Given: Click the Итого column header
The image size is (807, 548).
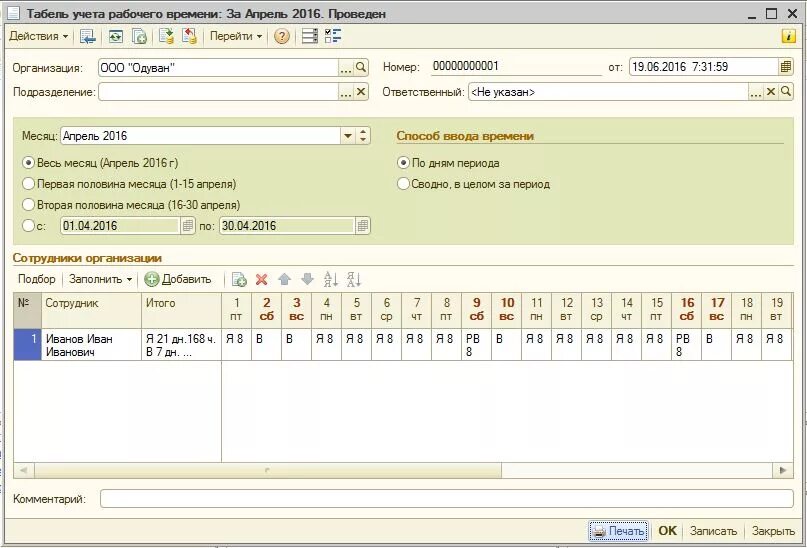Looking at the screenshot, I should 182,310.
